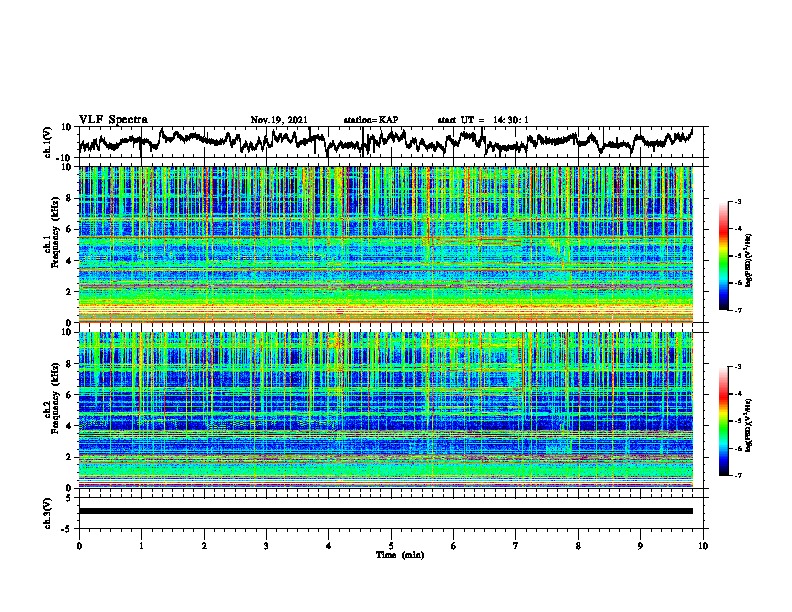Click the black ch.3 signal bar
This screenshot has width=792, height=612.
pyautogui.click(x=386, y=511)
